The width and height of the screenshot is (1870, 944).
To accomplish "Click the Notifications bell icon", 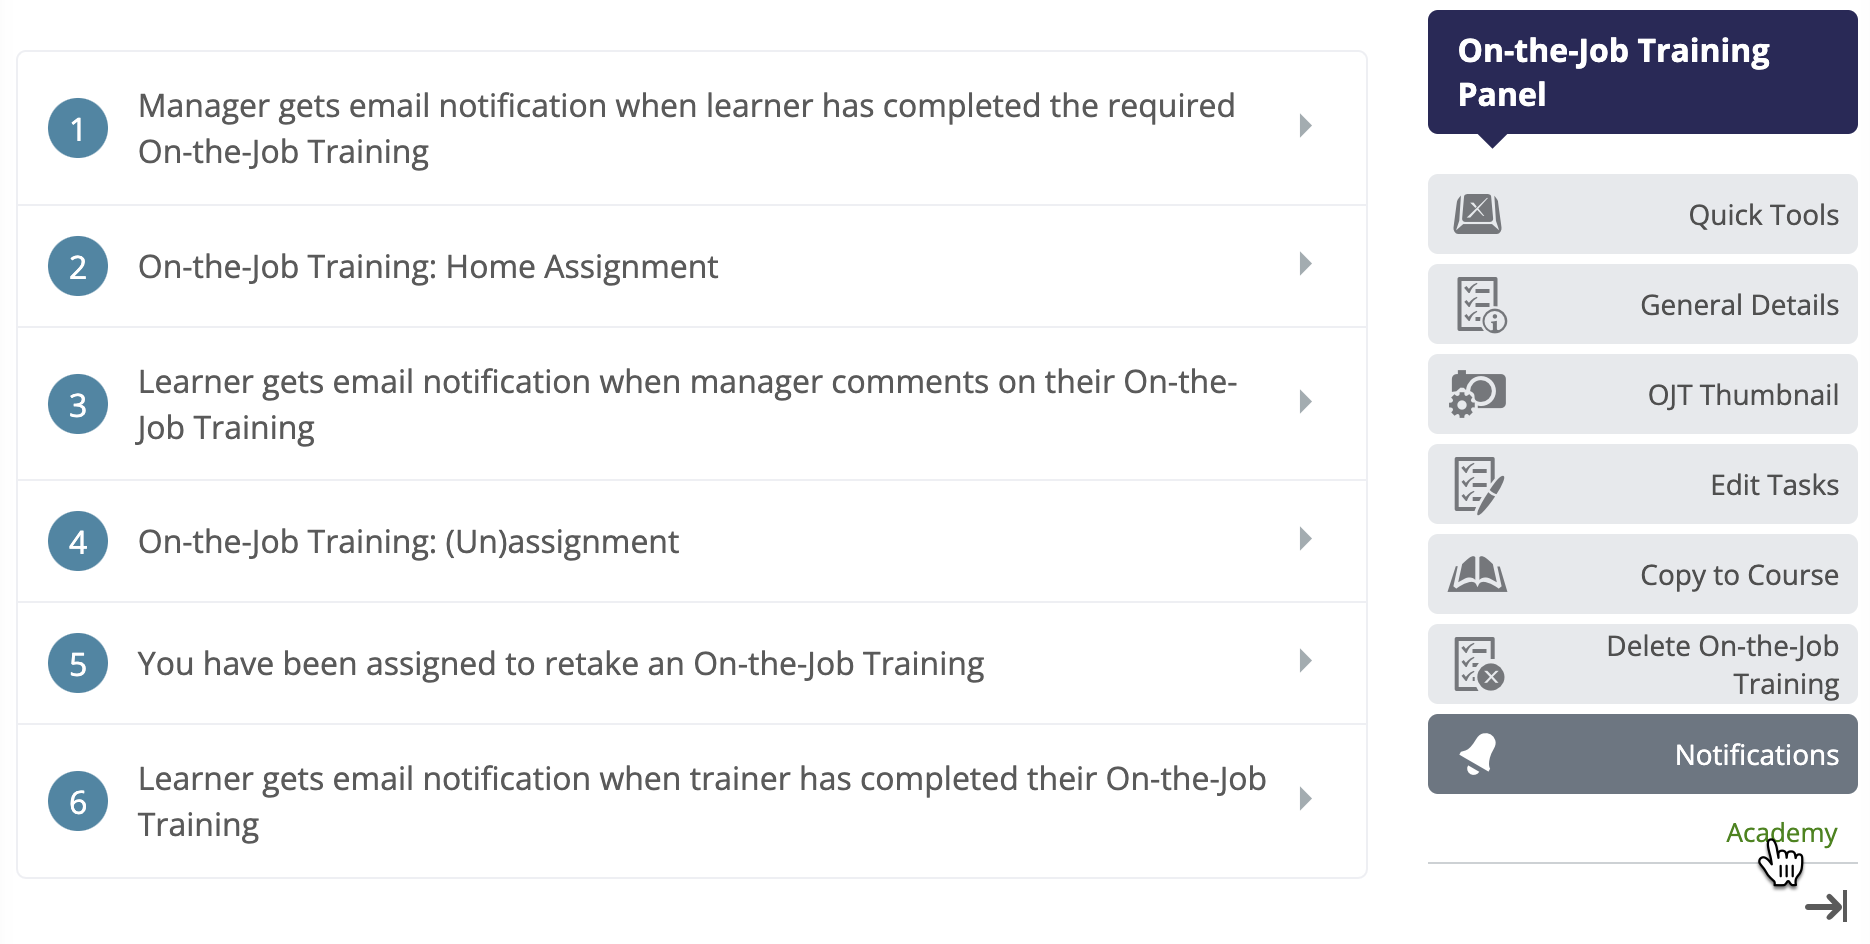I will [1478, 754].
